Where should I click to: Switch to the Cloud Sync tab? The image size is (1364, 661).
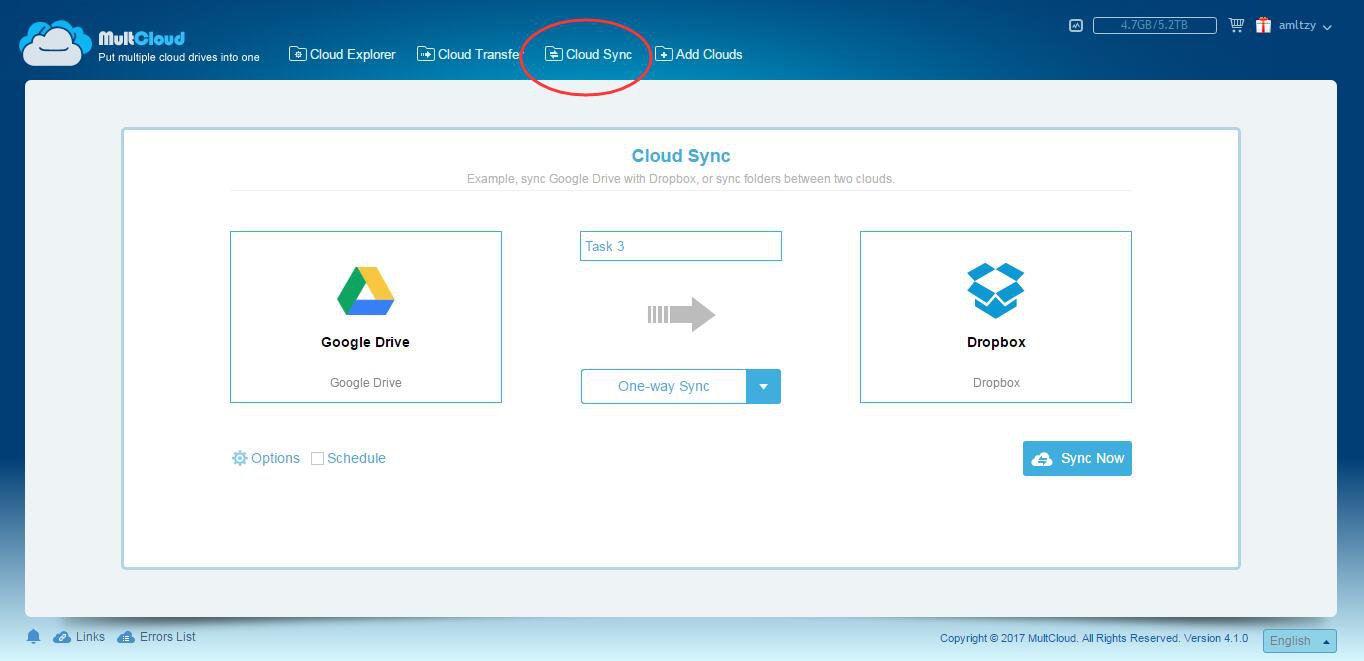(588, 54)
